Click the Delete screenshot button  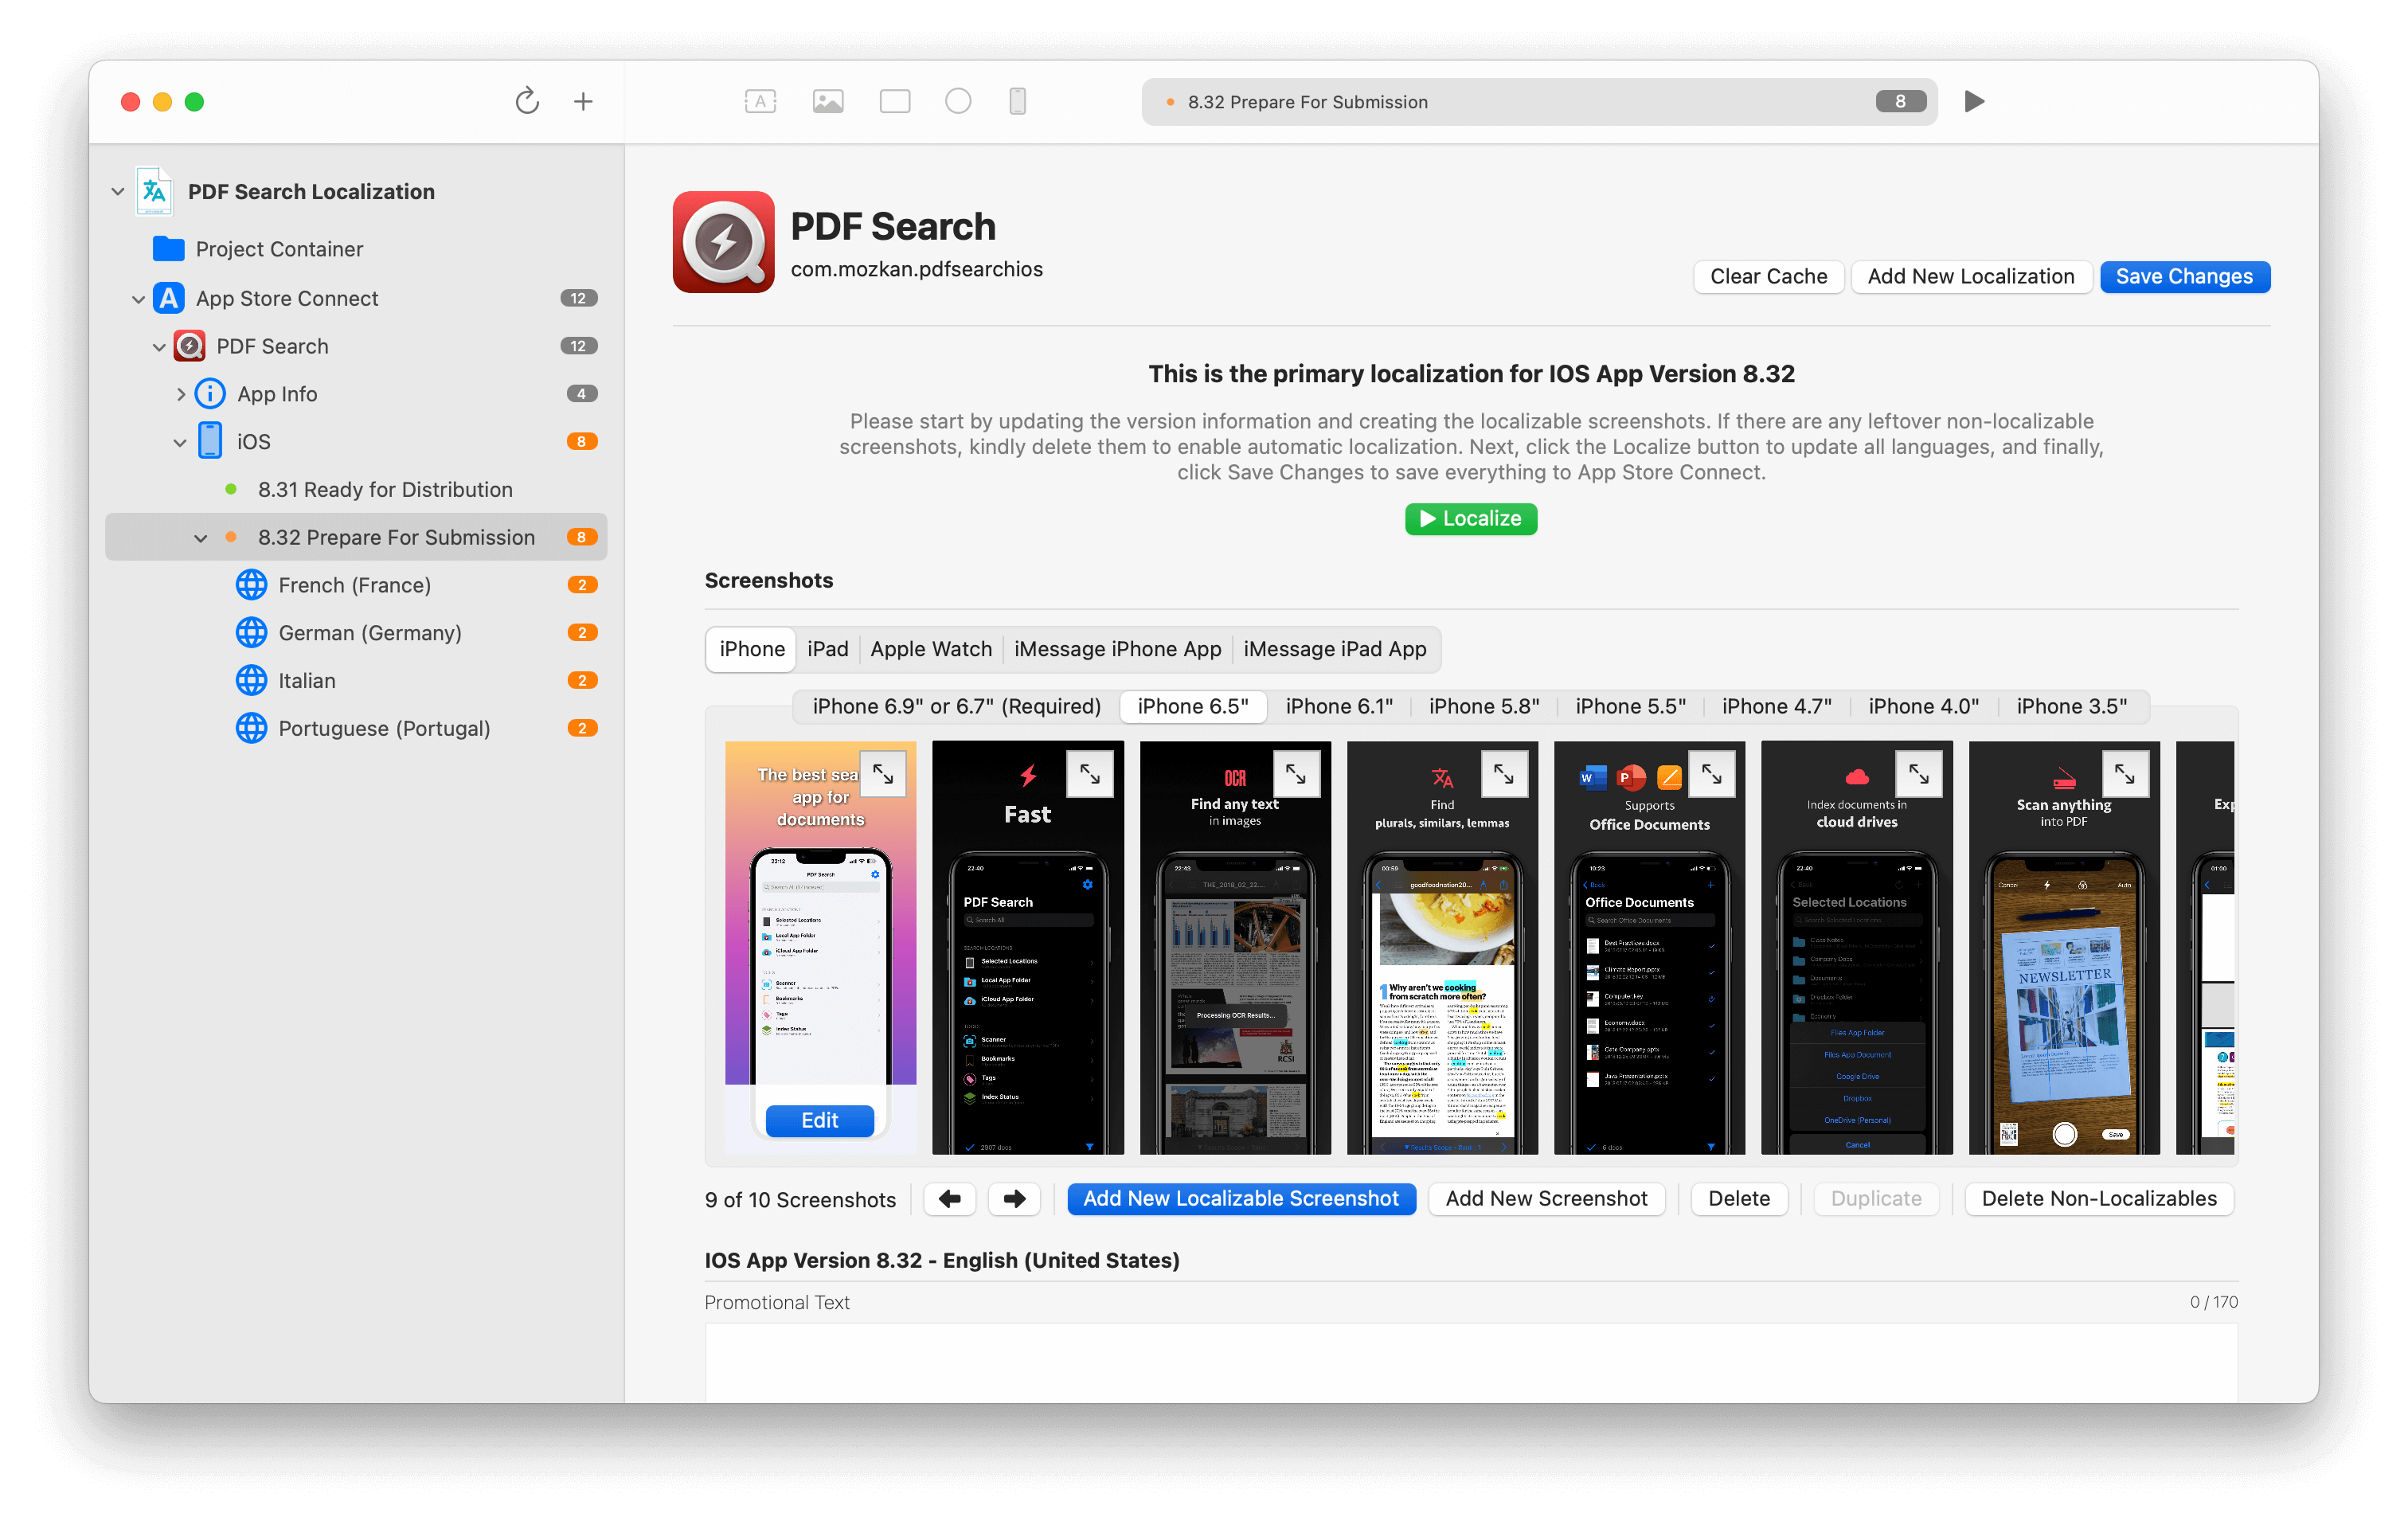click(x=1739, y=1199)
